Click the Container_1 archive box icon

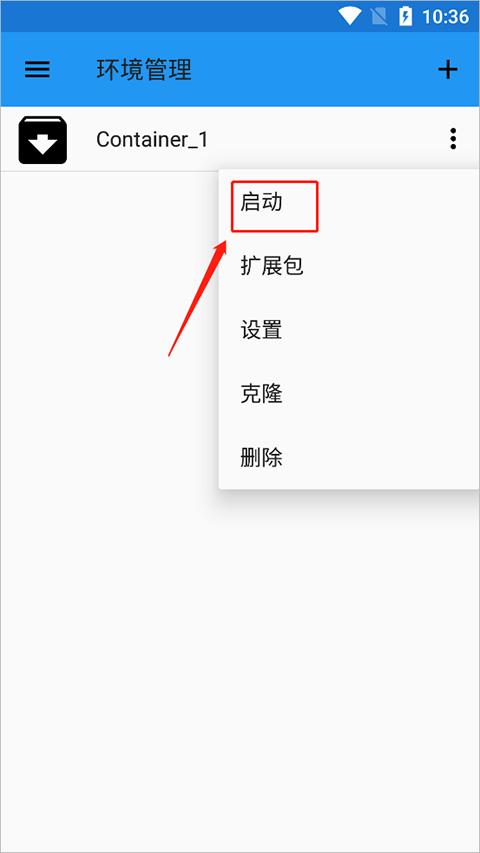[x=42, y=140]
